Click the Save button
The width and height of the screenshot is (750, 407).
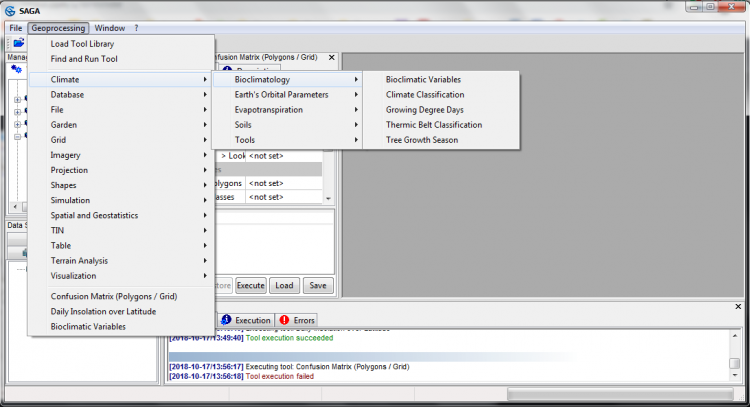(x=318, y=286)
